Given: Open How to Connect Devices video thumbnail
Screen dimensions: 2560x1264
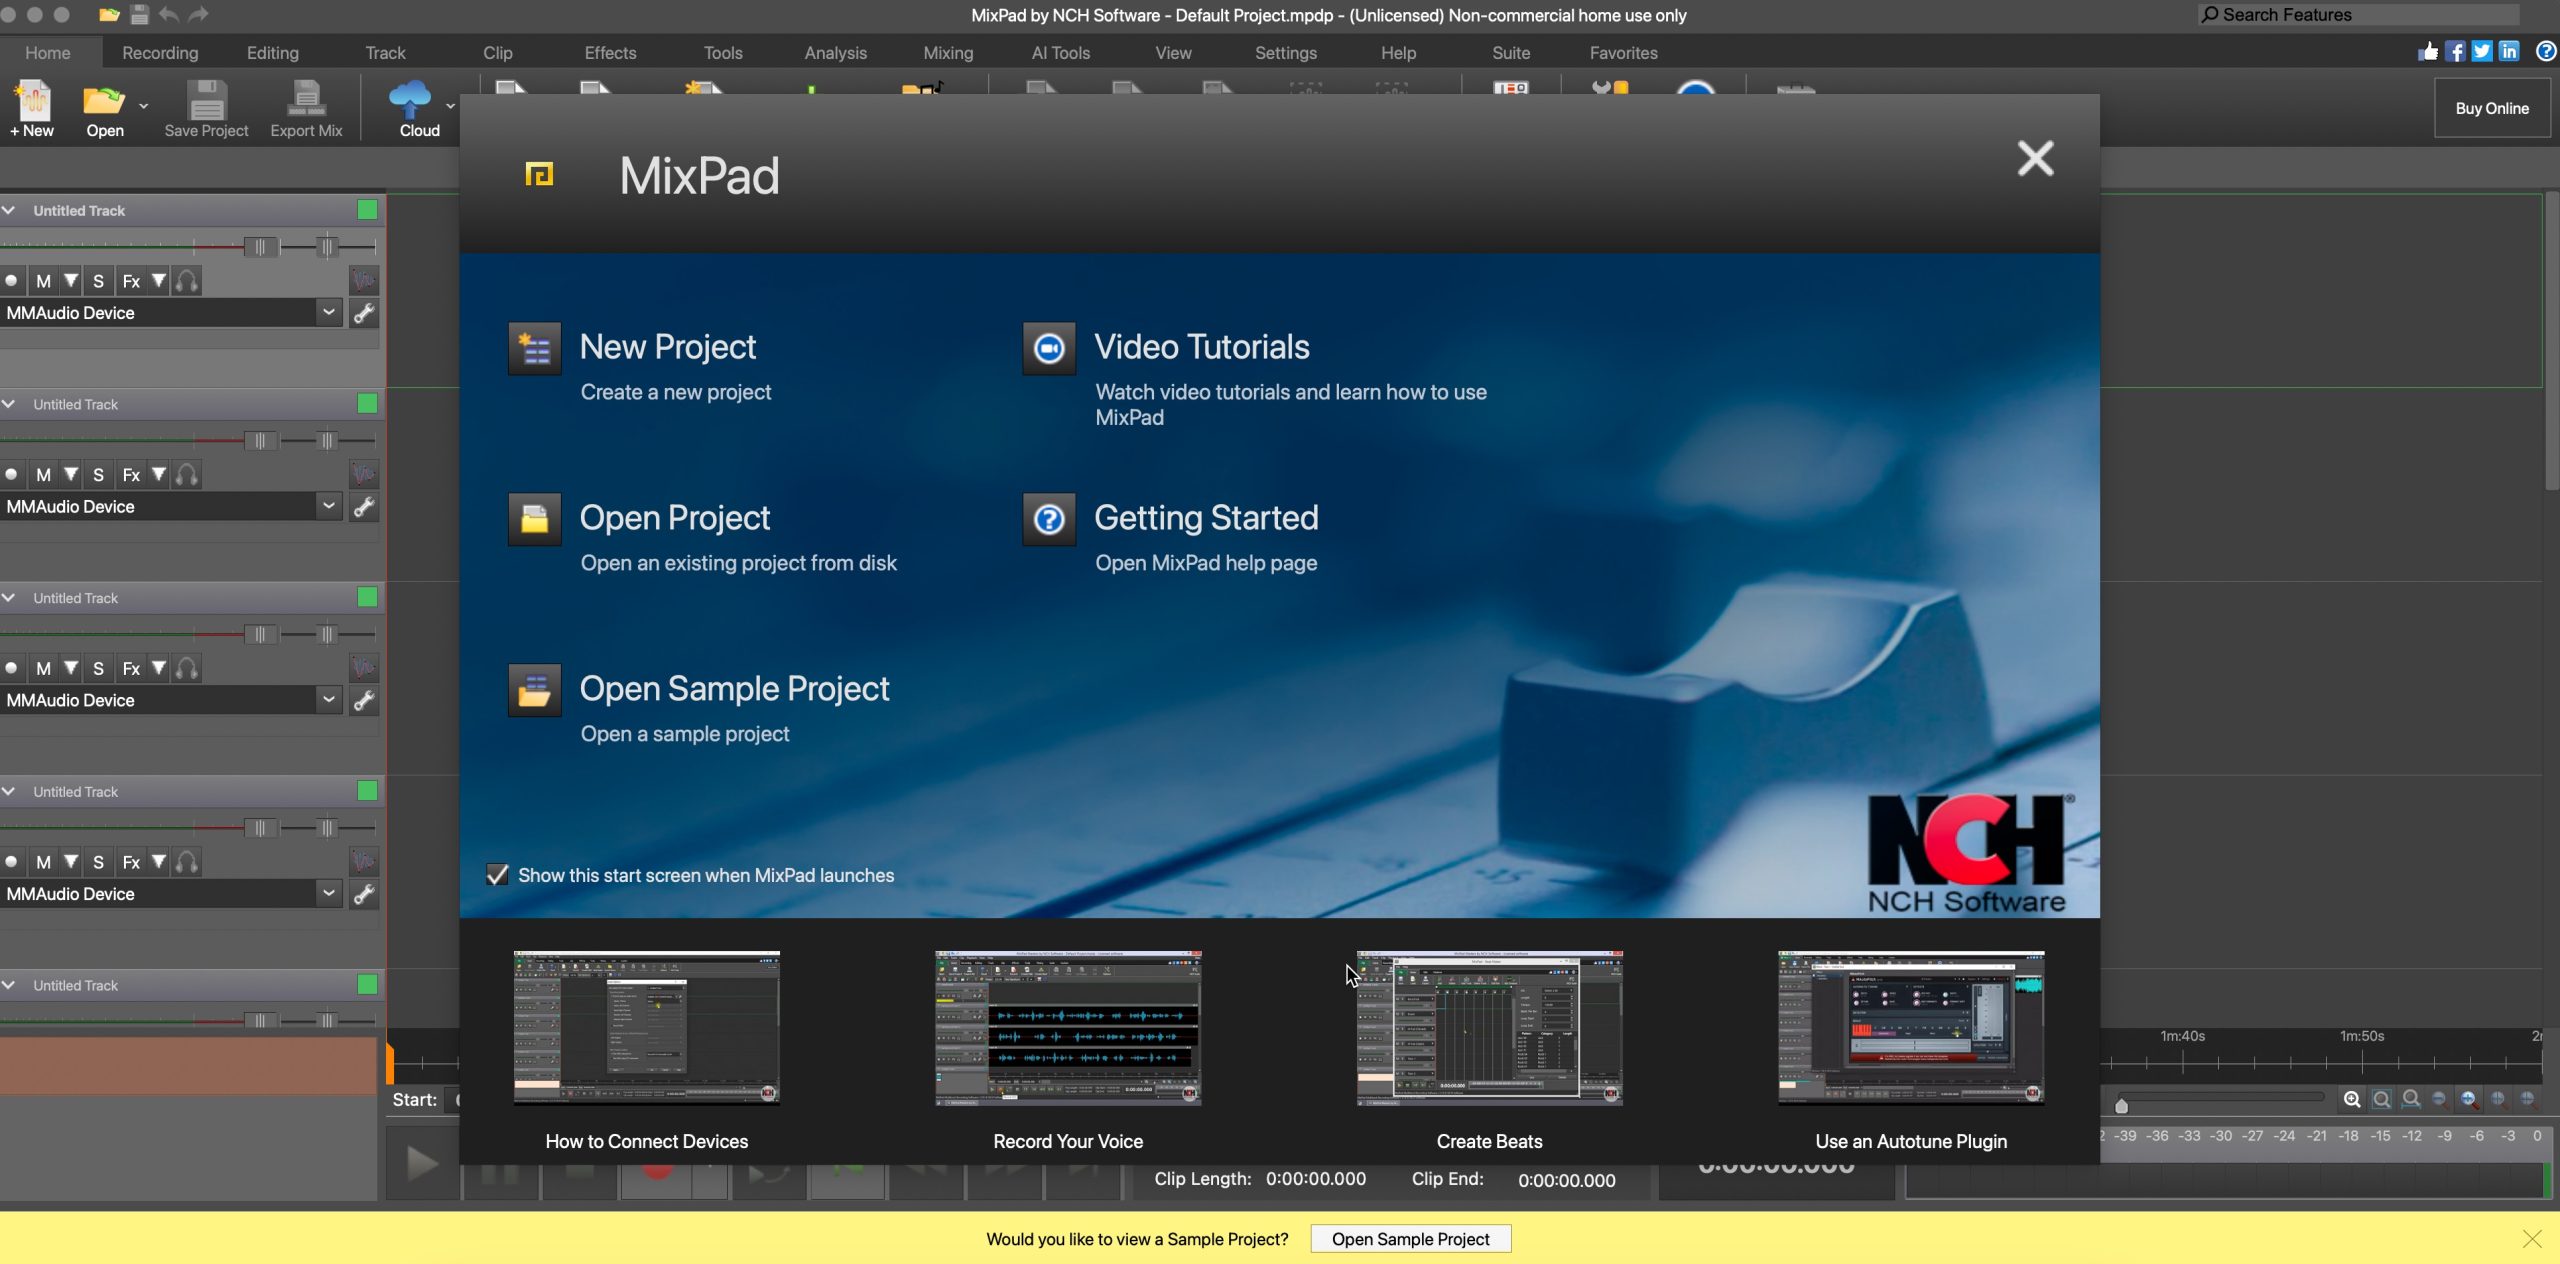Looking at the screenshot, I should [x=646, y=1028].
